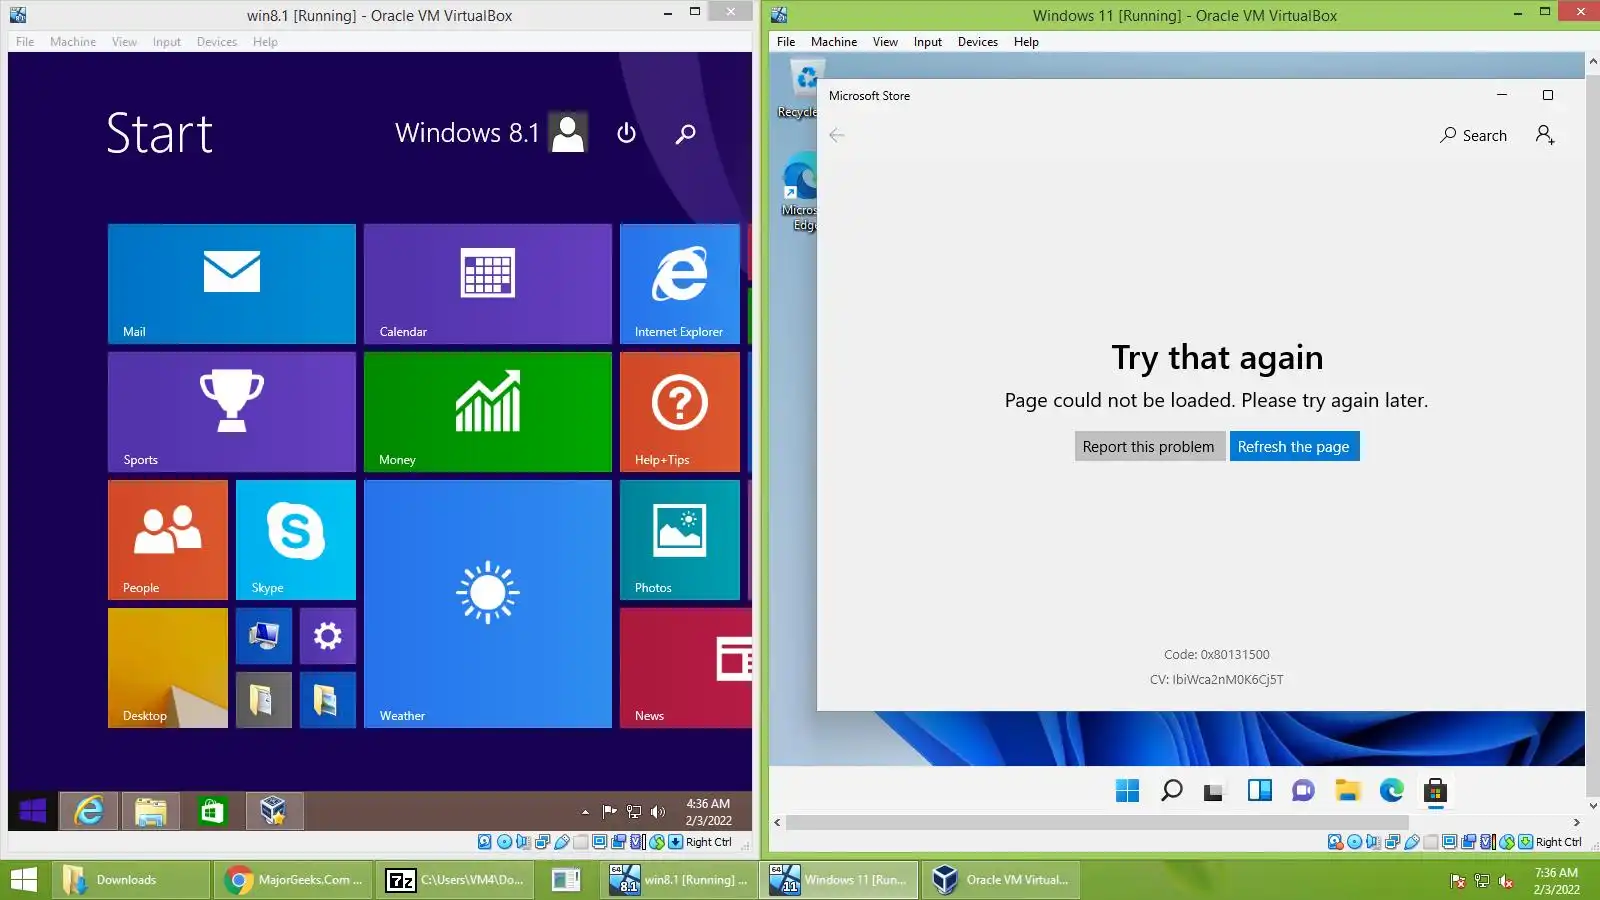Click the Start button in win8.1 taskbar
This screenshot has height=900, width=1600.
coord(32,811)
